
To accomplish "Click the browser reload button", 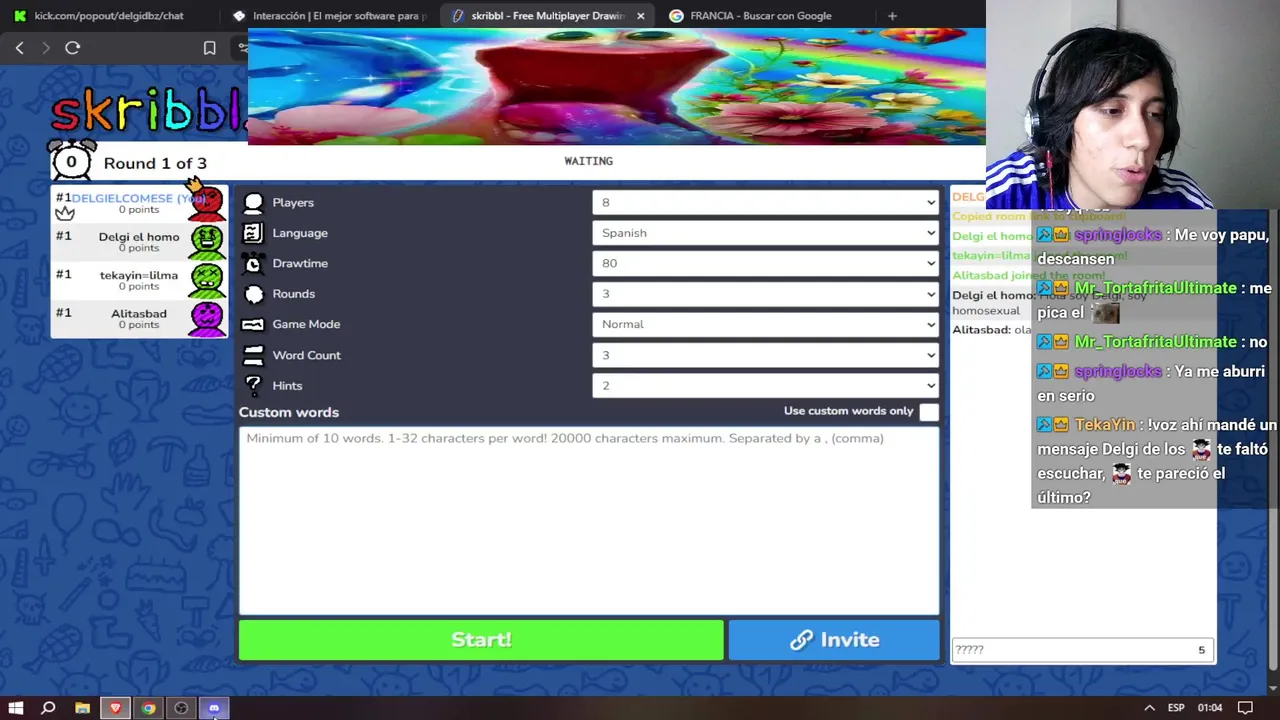I will pos(72,48).
